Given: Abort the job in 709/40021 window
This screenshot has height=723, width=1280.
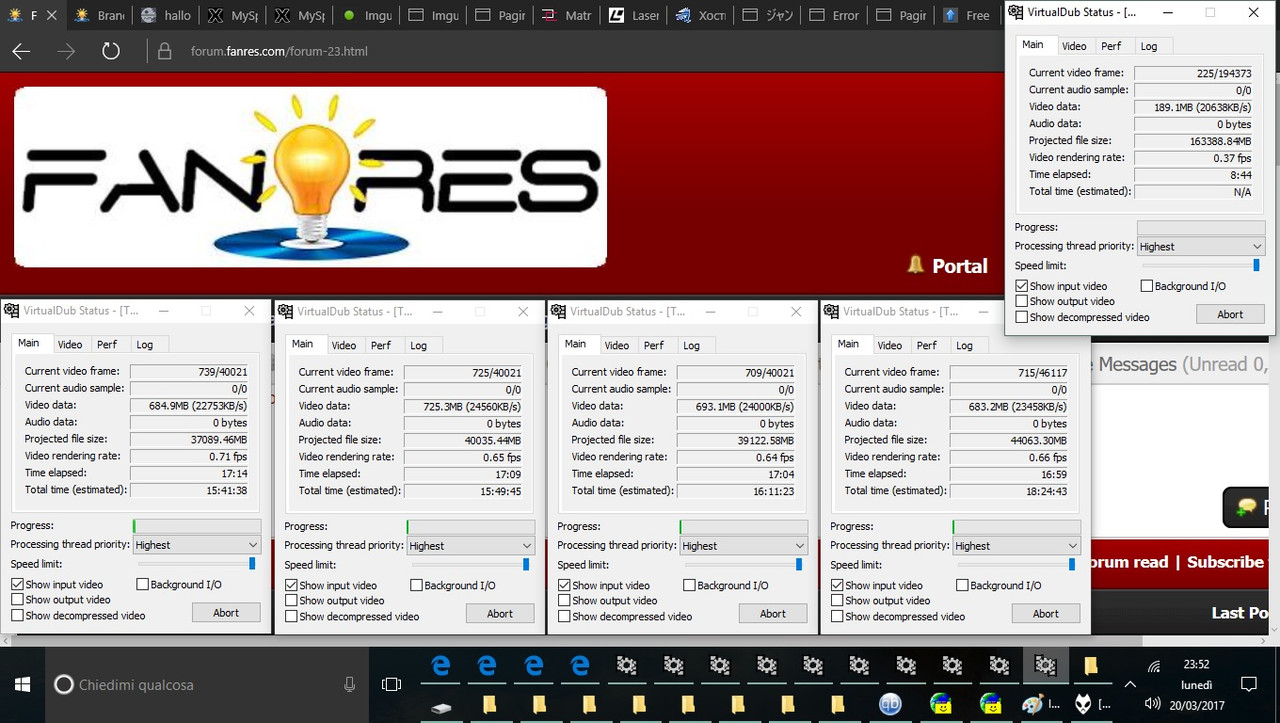Looking at the screenshot, I should pyautogui.click(x=773, y=613).
